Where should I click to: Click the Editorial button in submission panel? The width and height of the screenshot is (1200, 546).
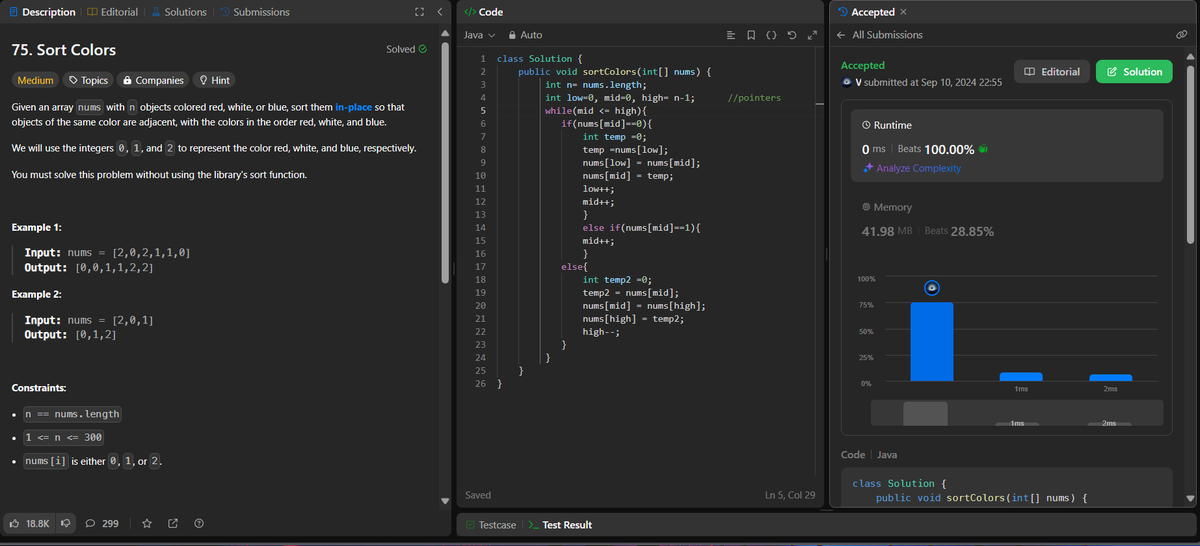point(1051,72)
